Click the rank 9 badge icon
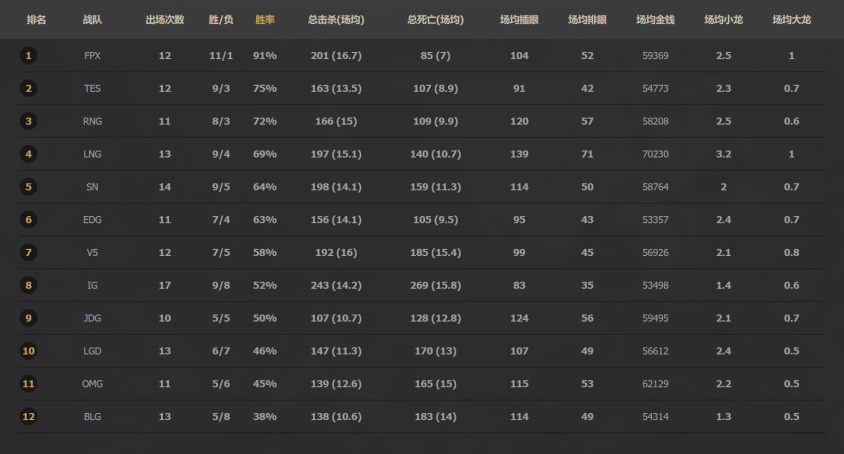 (29, 318)
